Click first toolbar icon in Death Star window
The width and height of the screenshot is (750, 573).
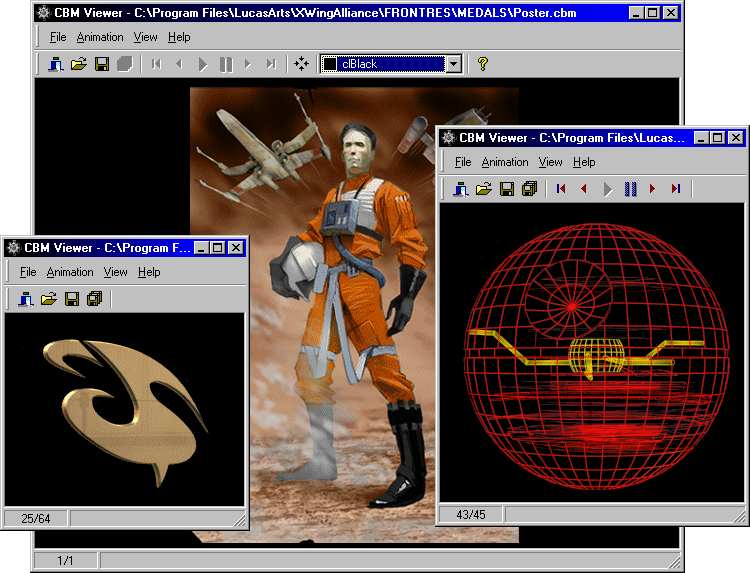click(461, 189)
